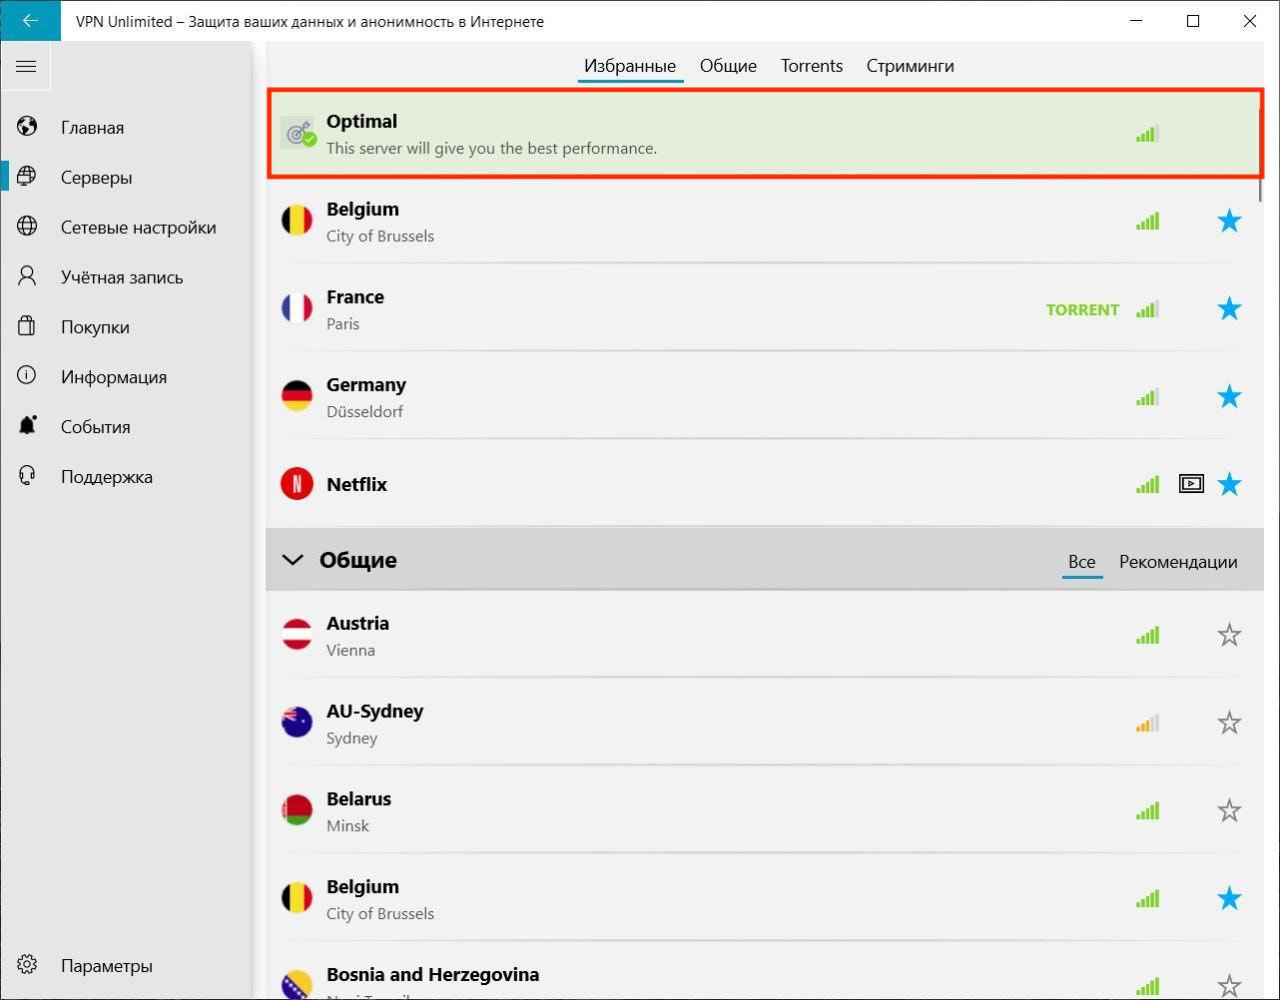The image size is (1280, 1000).
Task: Toggle favorite star for AU-Sydney
Action: [x=1229, y=723]
